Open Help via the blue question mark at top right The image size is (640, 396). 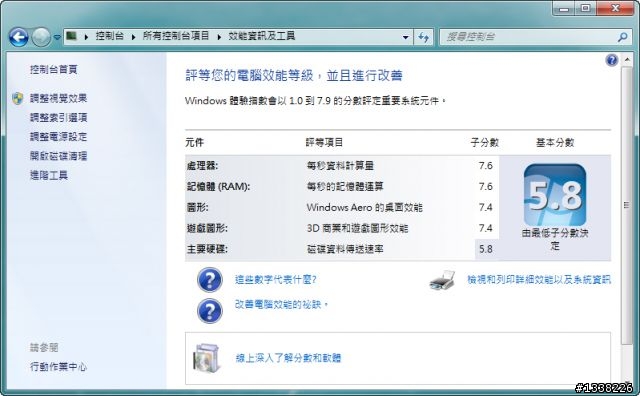pyautogui.click(x=611, y=60)
